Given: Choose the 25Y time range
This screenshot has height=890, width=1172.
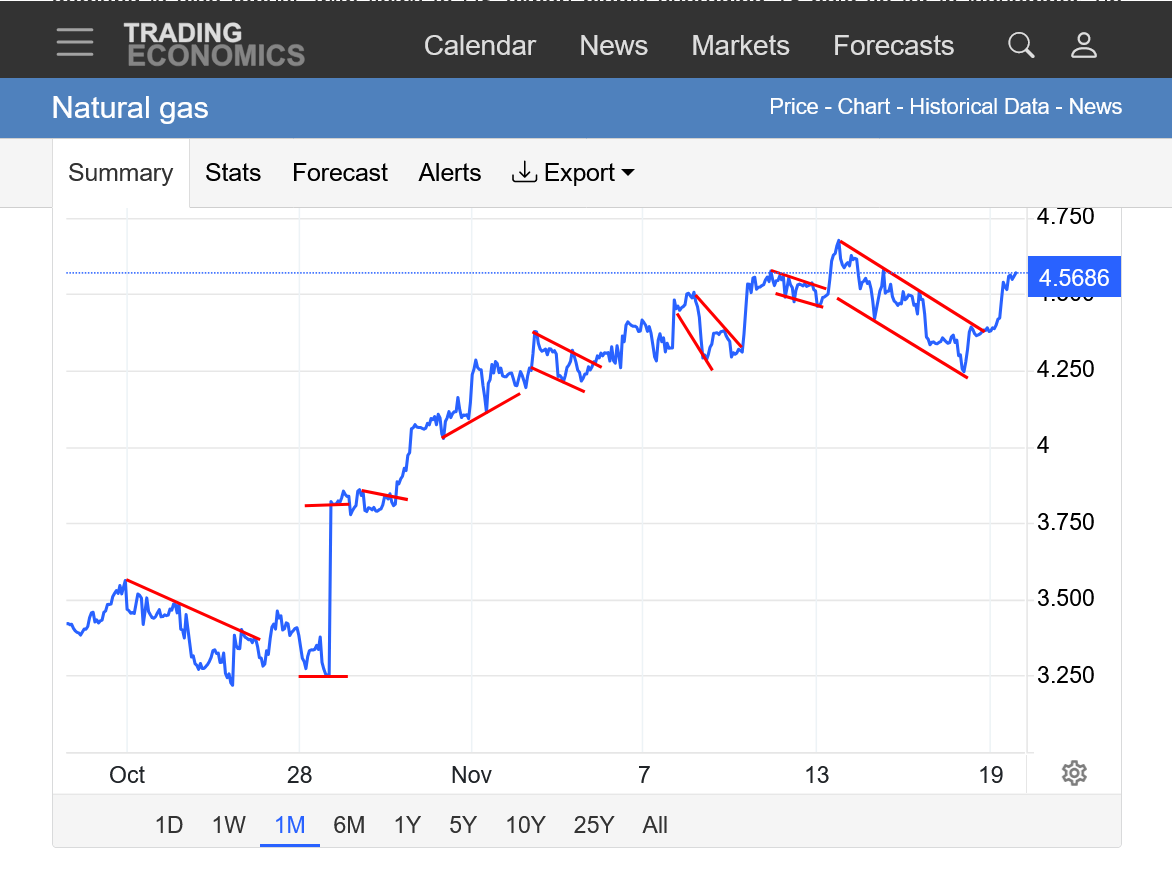Looking at the screenshot, I should tap(593, 825).
